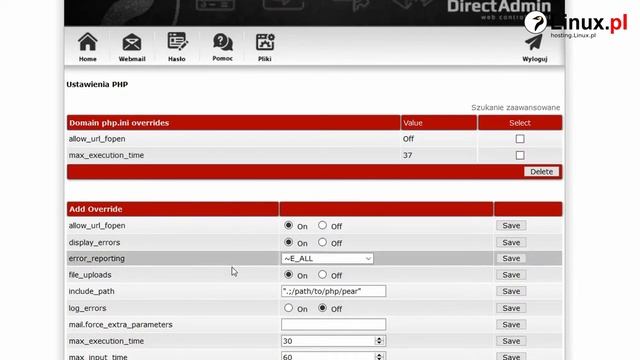Set allow_url_fopen to On

click(288, 225)
